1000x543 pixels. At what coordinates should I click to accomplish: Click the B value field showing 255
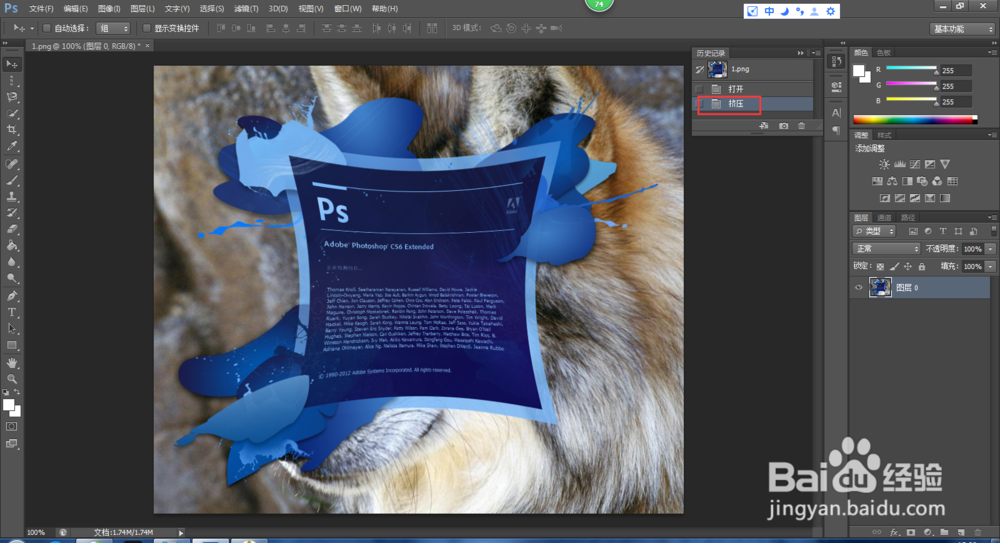(x=955, y=102)
